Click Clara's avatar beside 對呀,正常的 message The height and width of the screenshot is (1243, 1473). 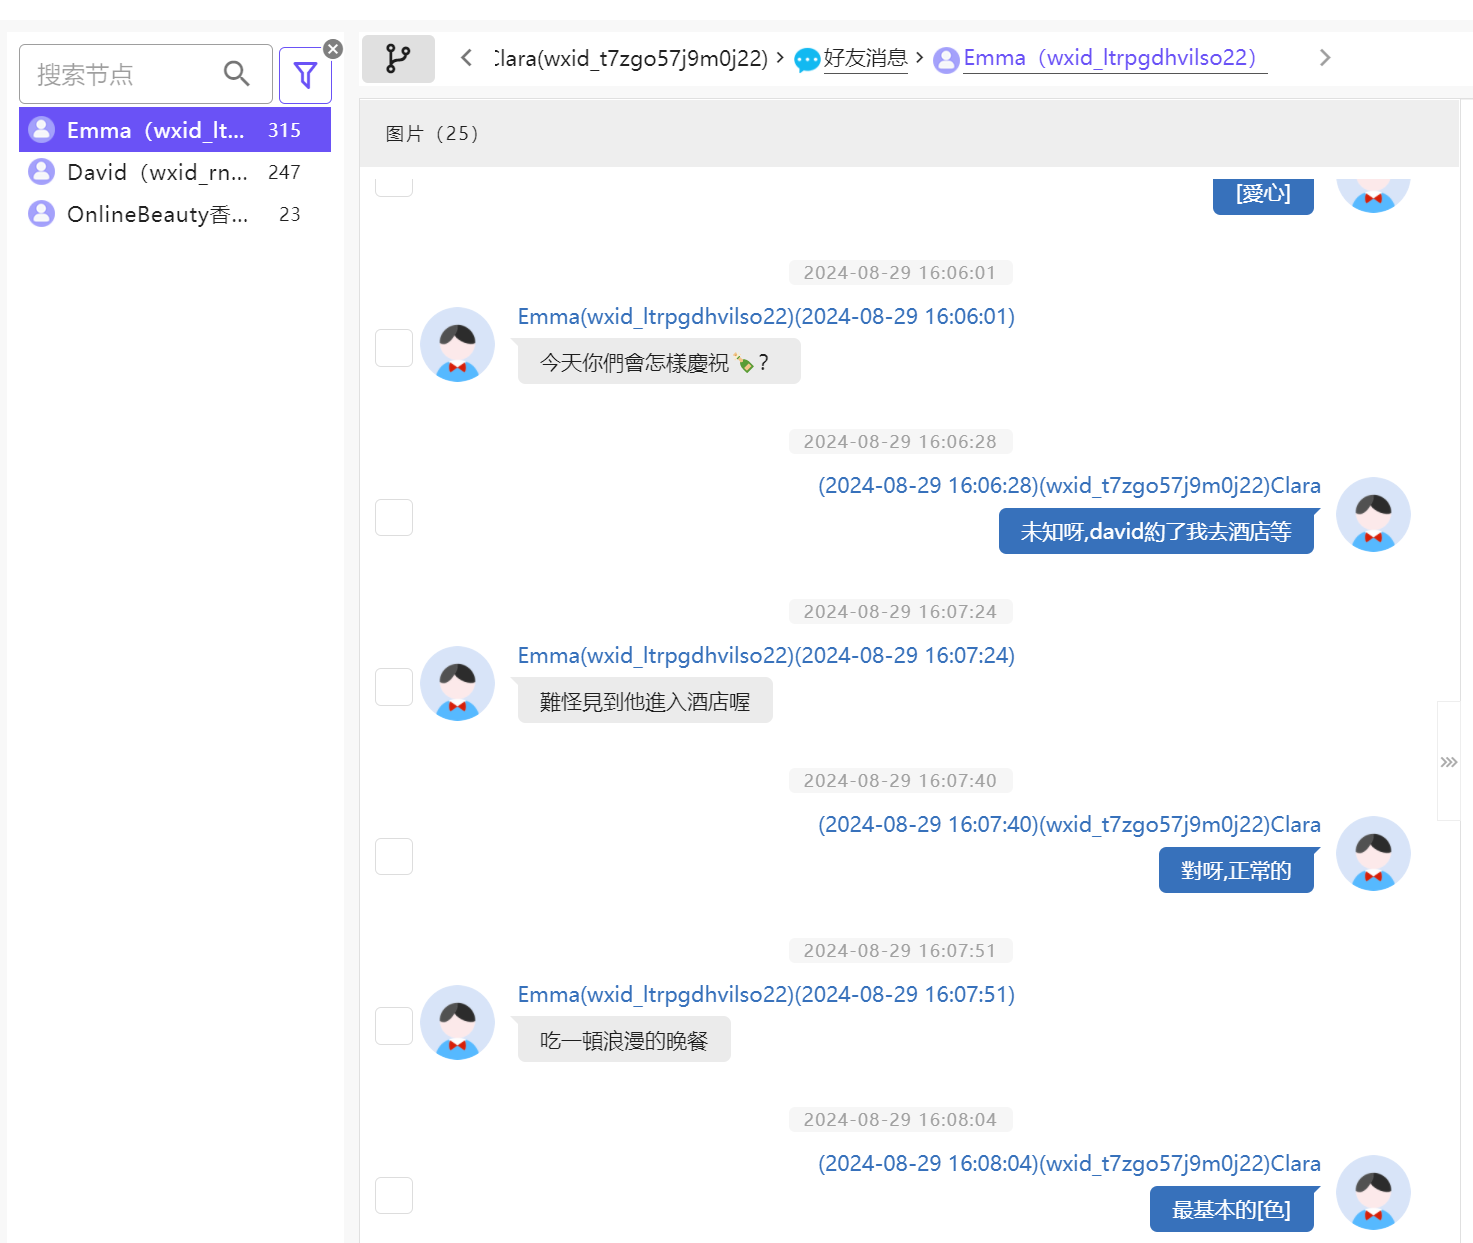tap(1373, 853)
